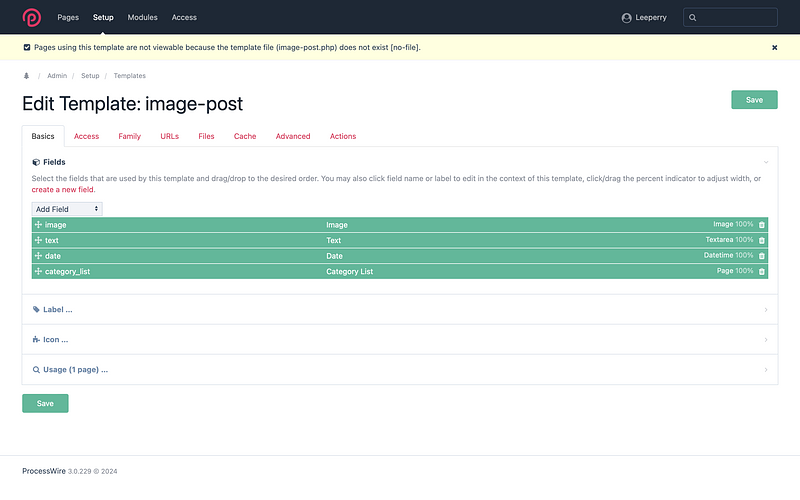Adjust category_list field 100% width indicator
Image resolution: width=800 pixels, height=500 pixels.
(744, 270)
